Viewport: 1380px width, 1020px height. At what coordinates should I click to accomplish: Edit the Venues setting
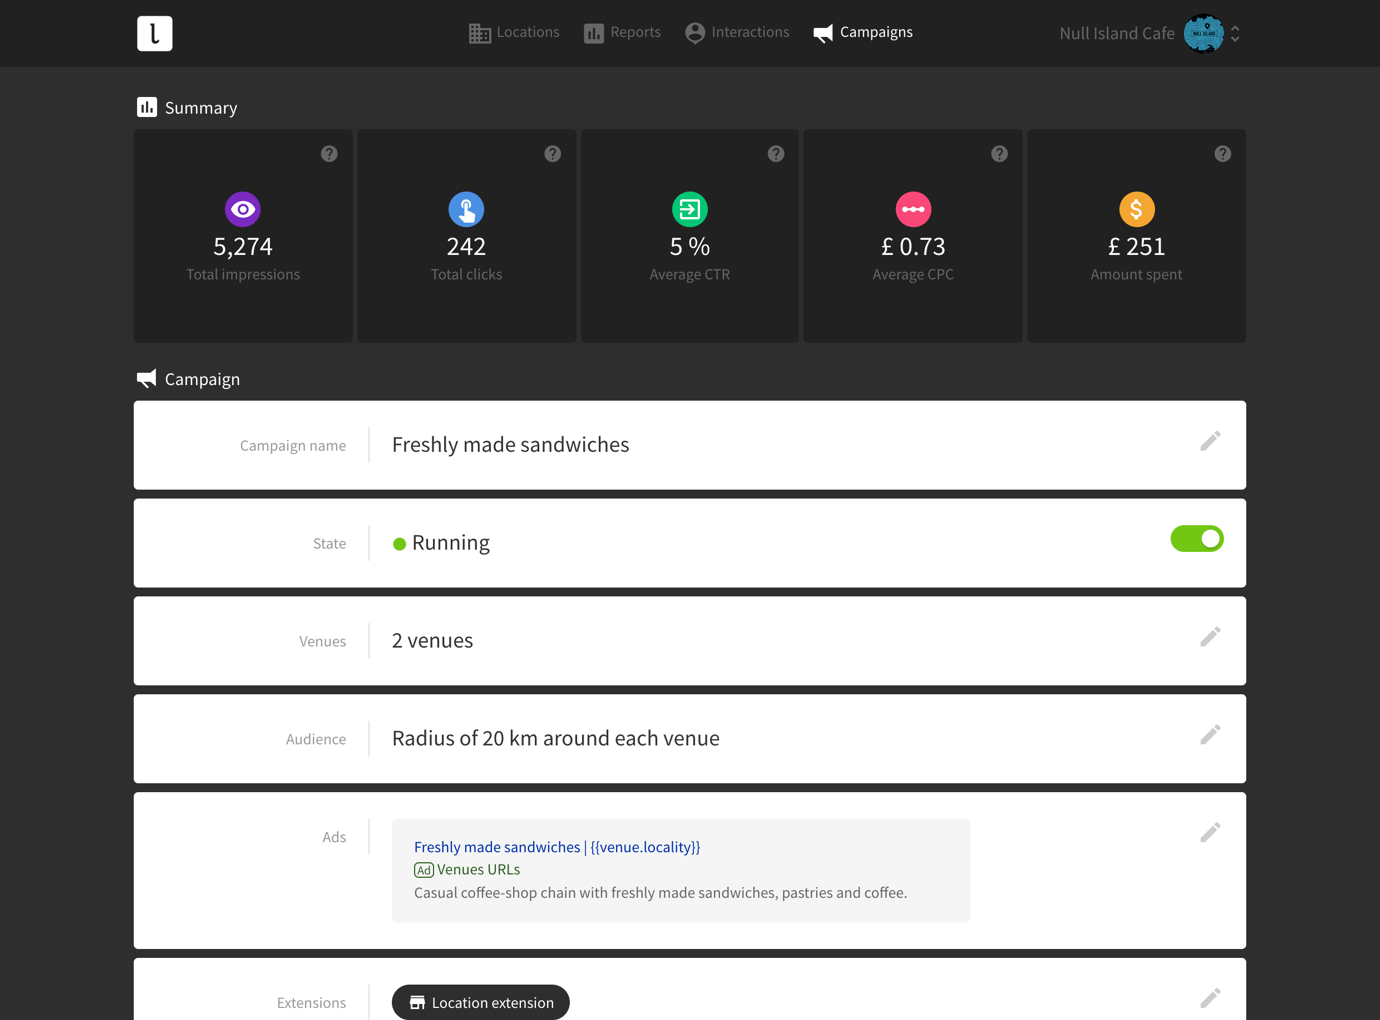1210,637
